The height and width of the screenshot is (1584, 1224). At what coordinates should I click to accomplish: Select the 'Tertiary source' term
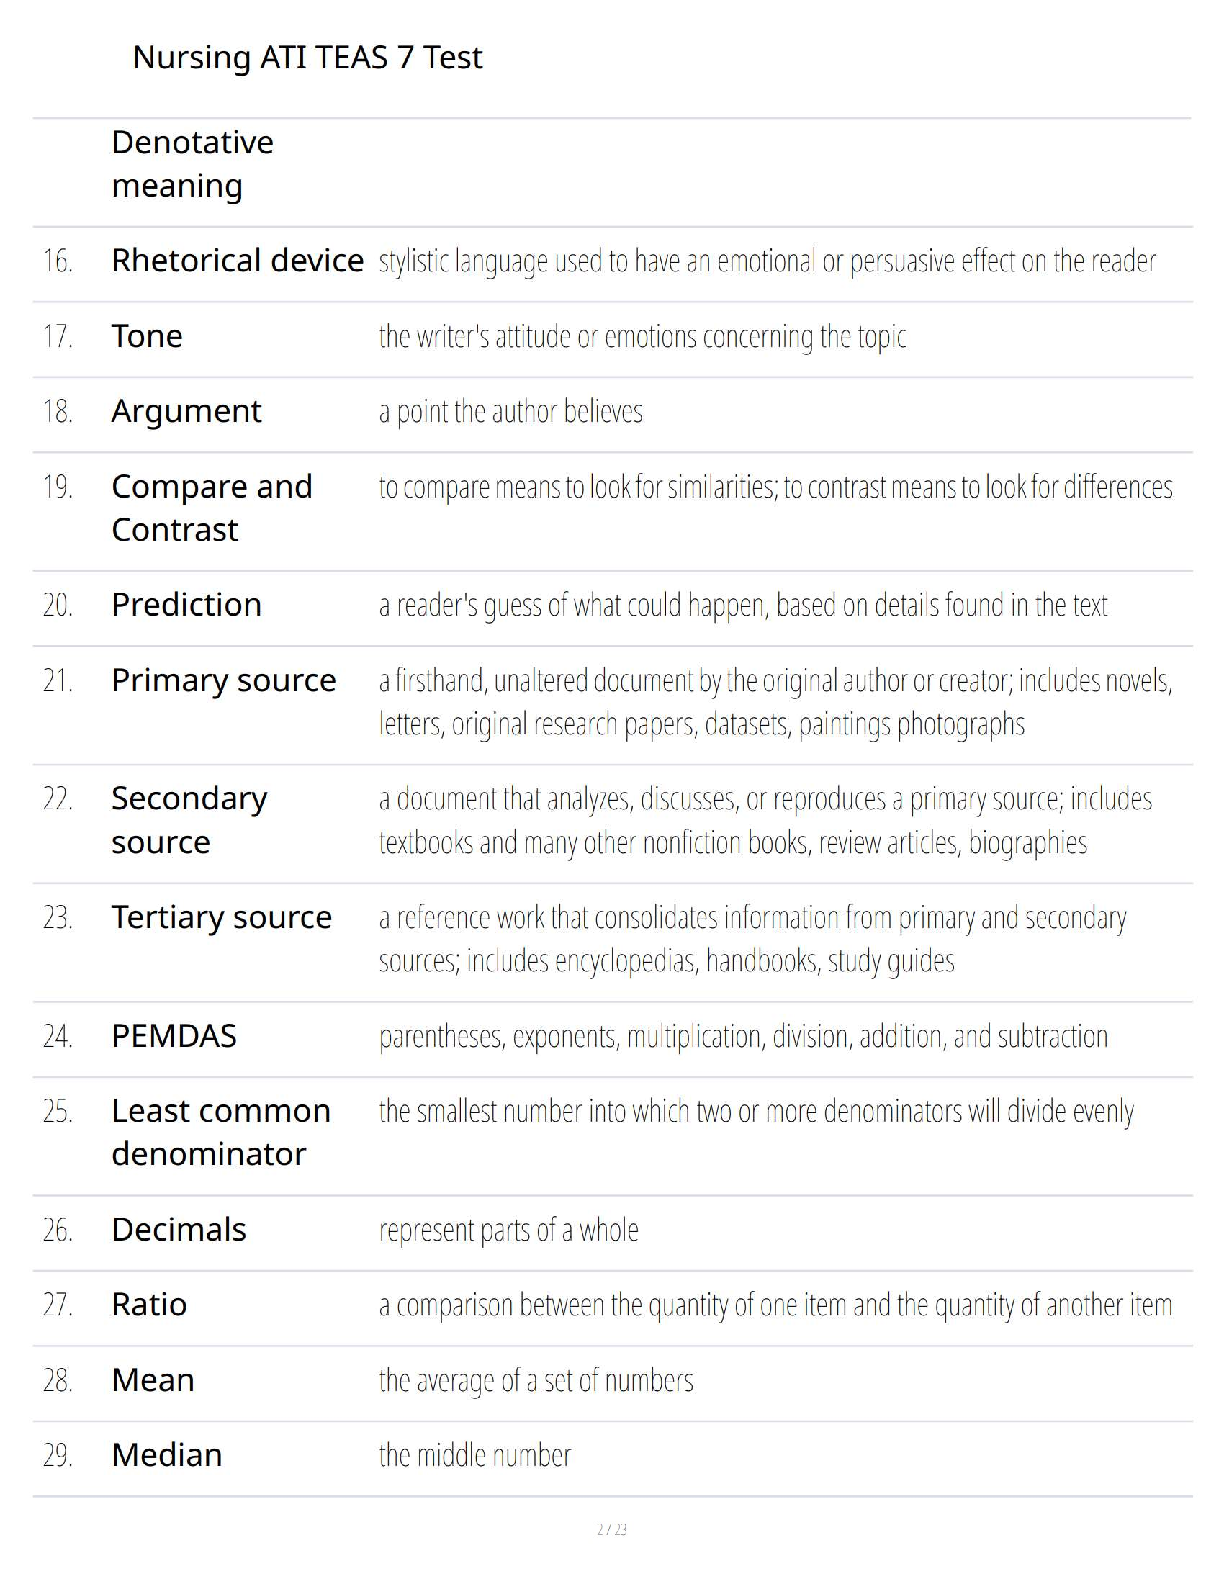point(221,917)
